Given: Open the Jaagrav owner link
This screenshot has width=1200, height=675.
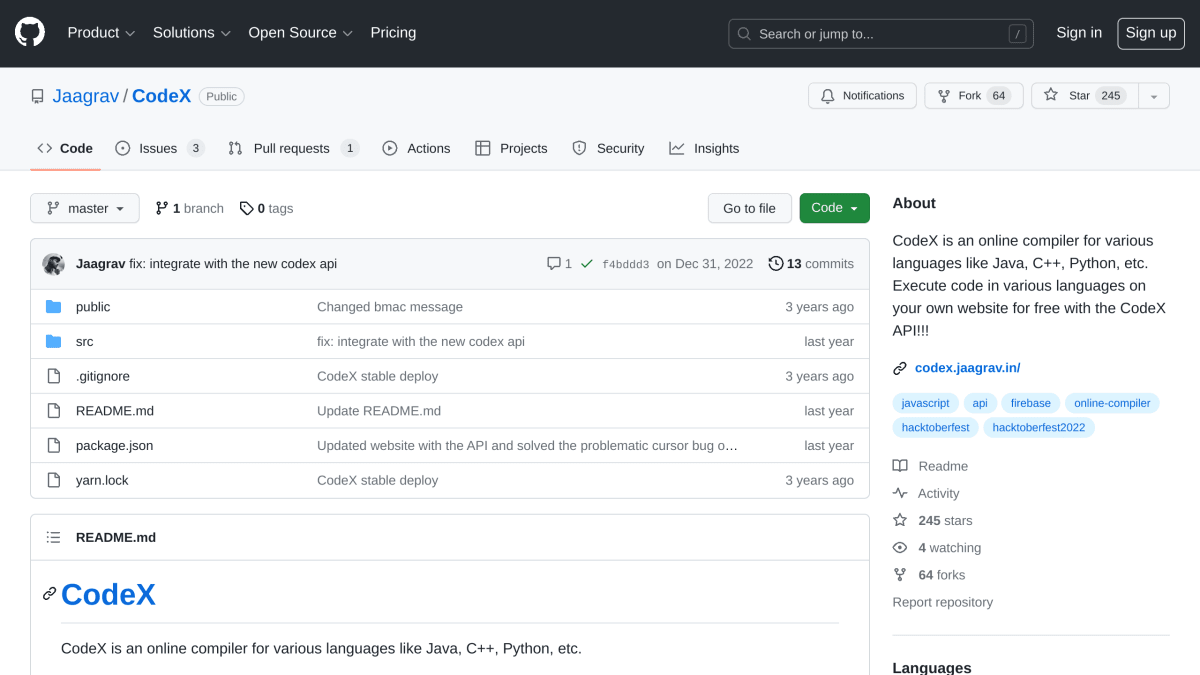Looking at the screenshot, I should [85, 96].
